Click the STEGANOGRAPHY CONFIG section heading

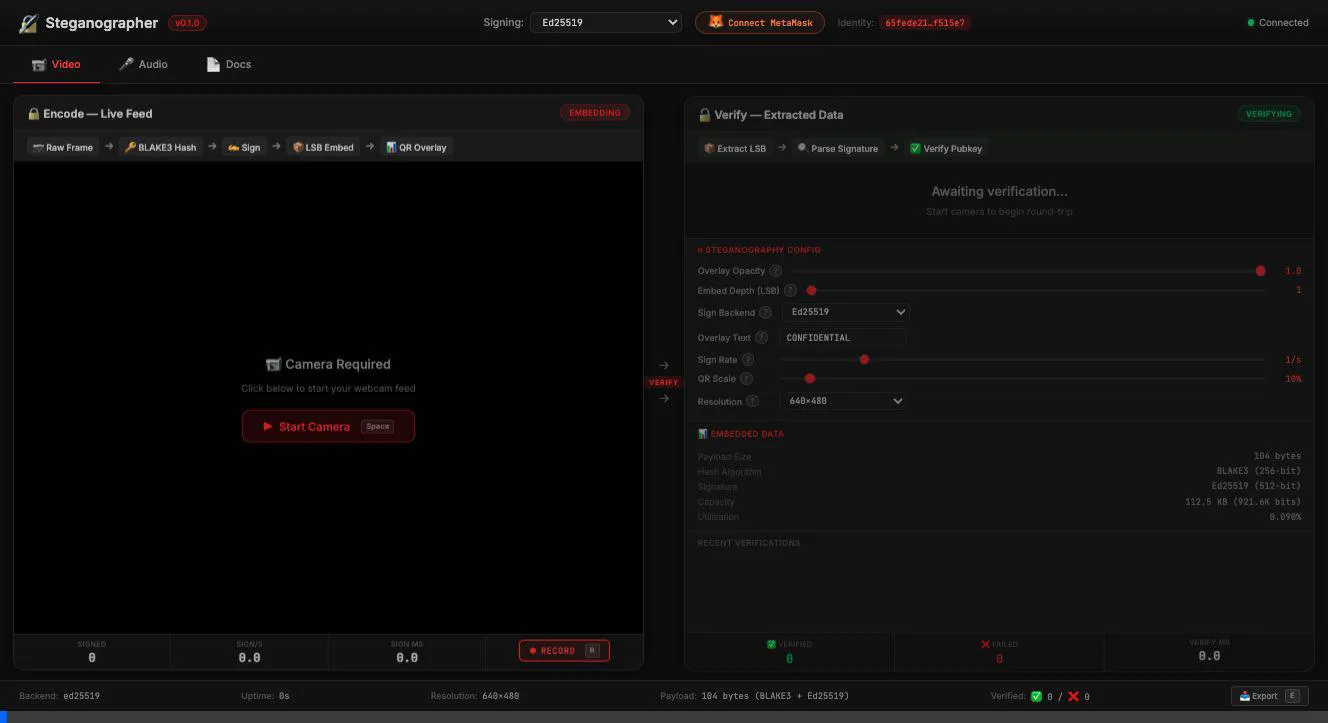coord(759,250)
